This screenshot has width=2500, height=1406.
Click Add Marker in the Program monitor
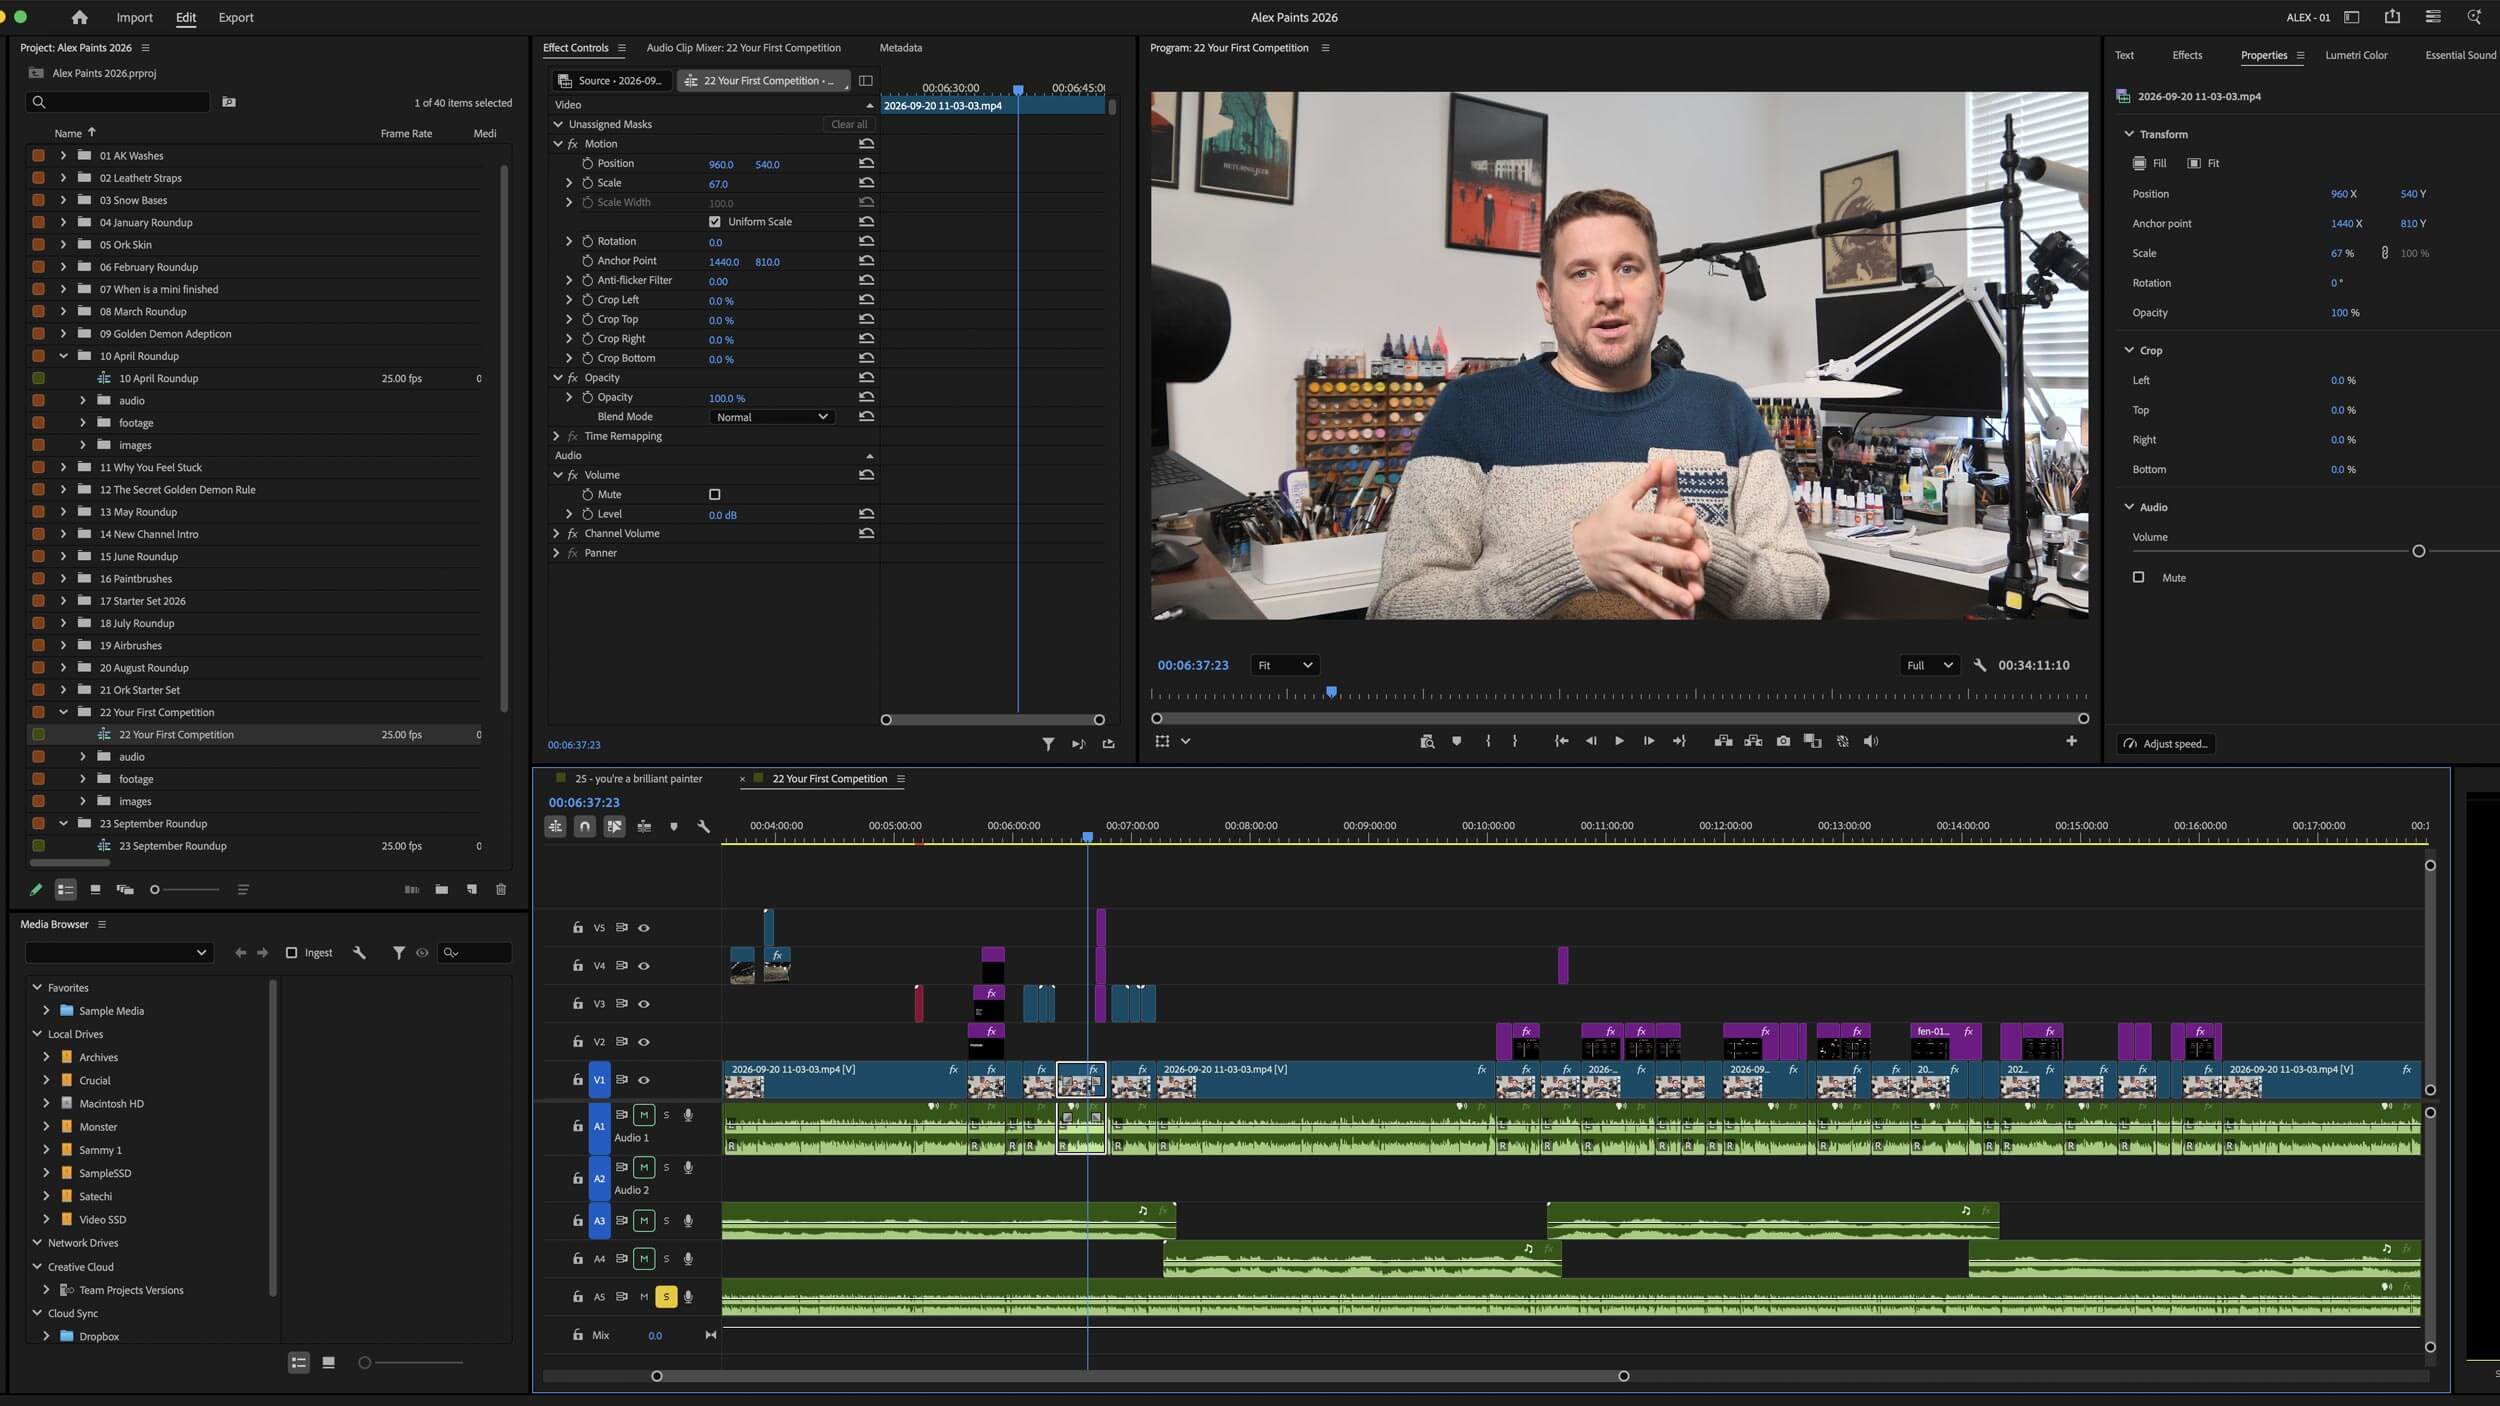pyautogui.click(x=1456, y=741)
